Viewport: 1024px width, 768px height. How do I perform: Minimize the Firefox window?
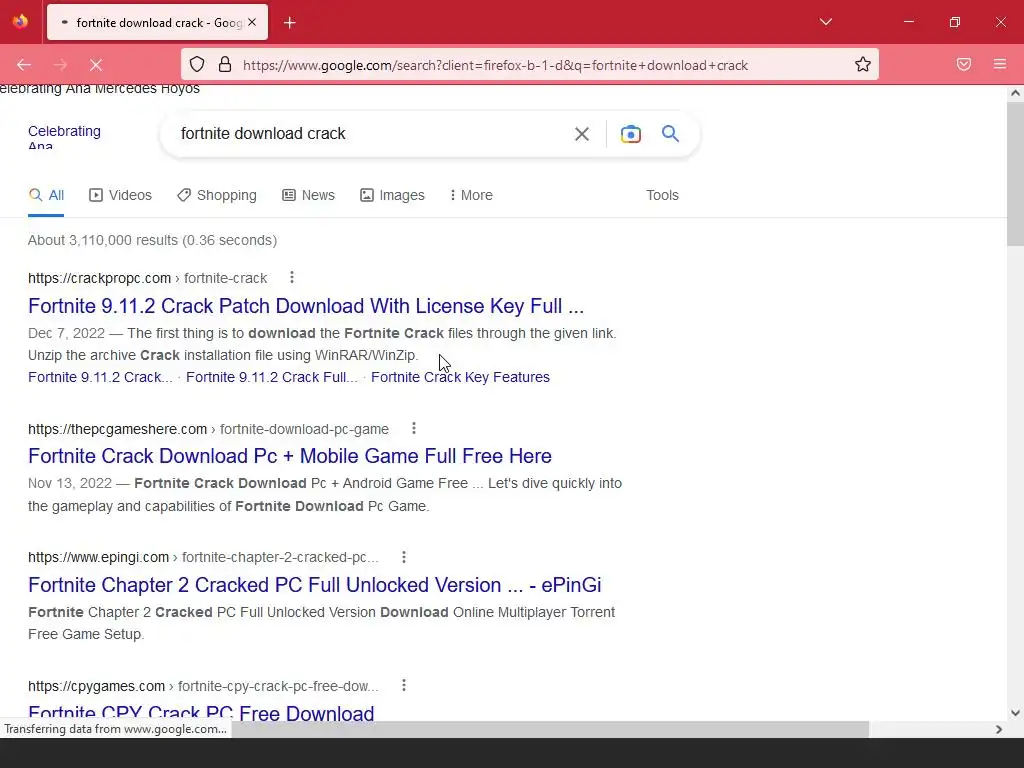pos(909,22)
